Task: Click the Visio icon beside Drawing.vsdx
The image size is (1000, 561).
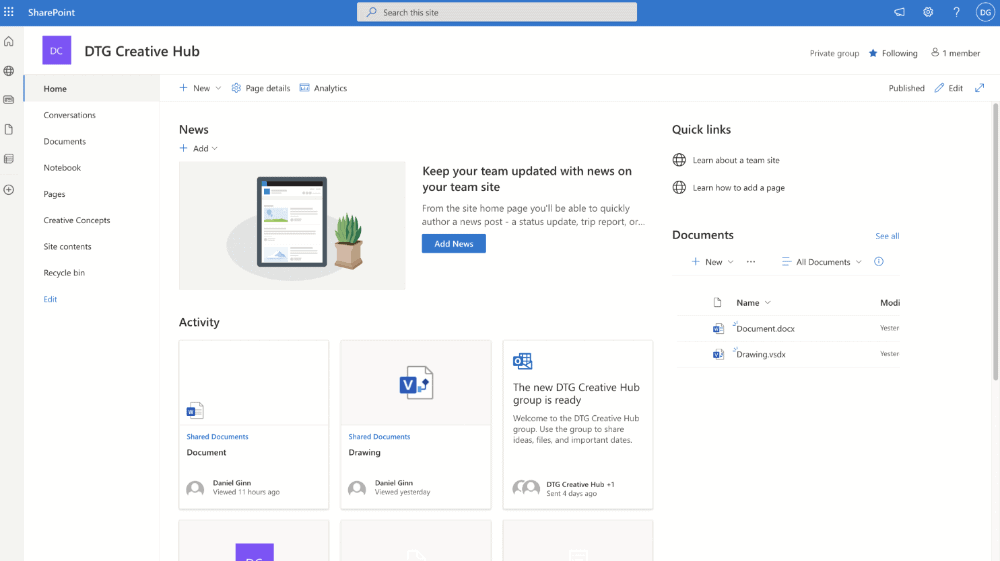Action: (x=718, y=354)
